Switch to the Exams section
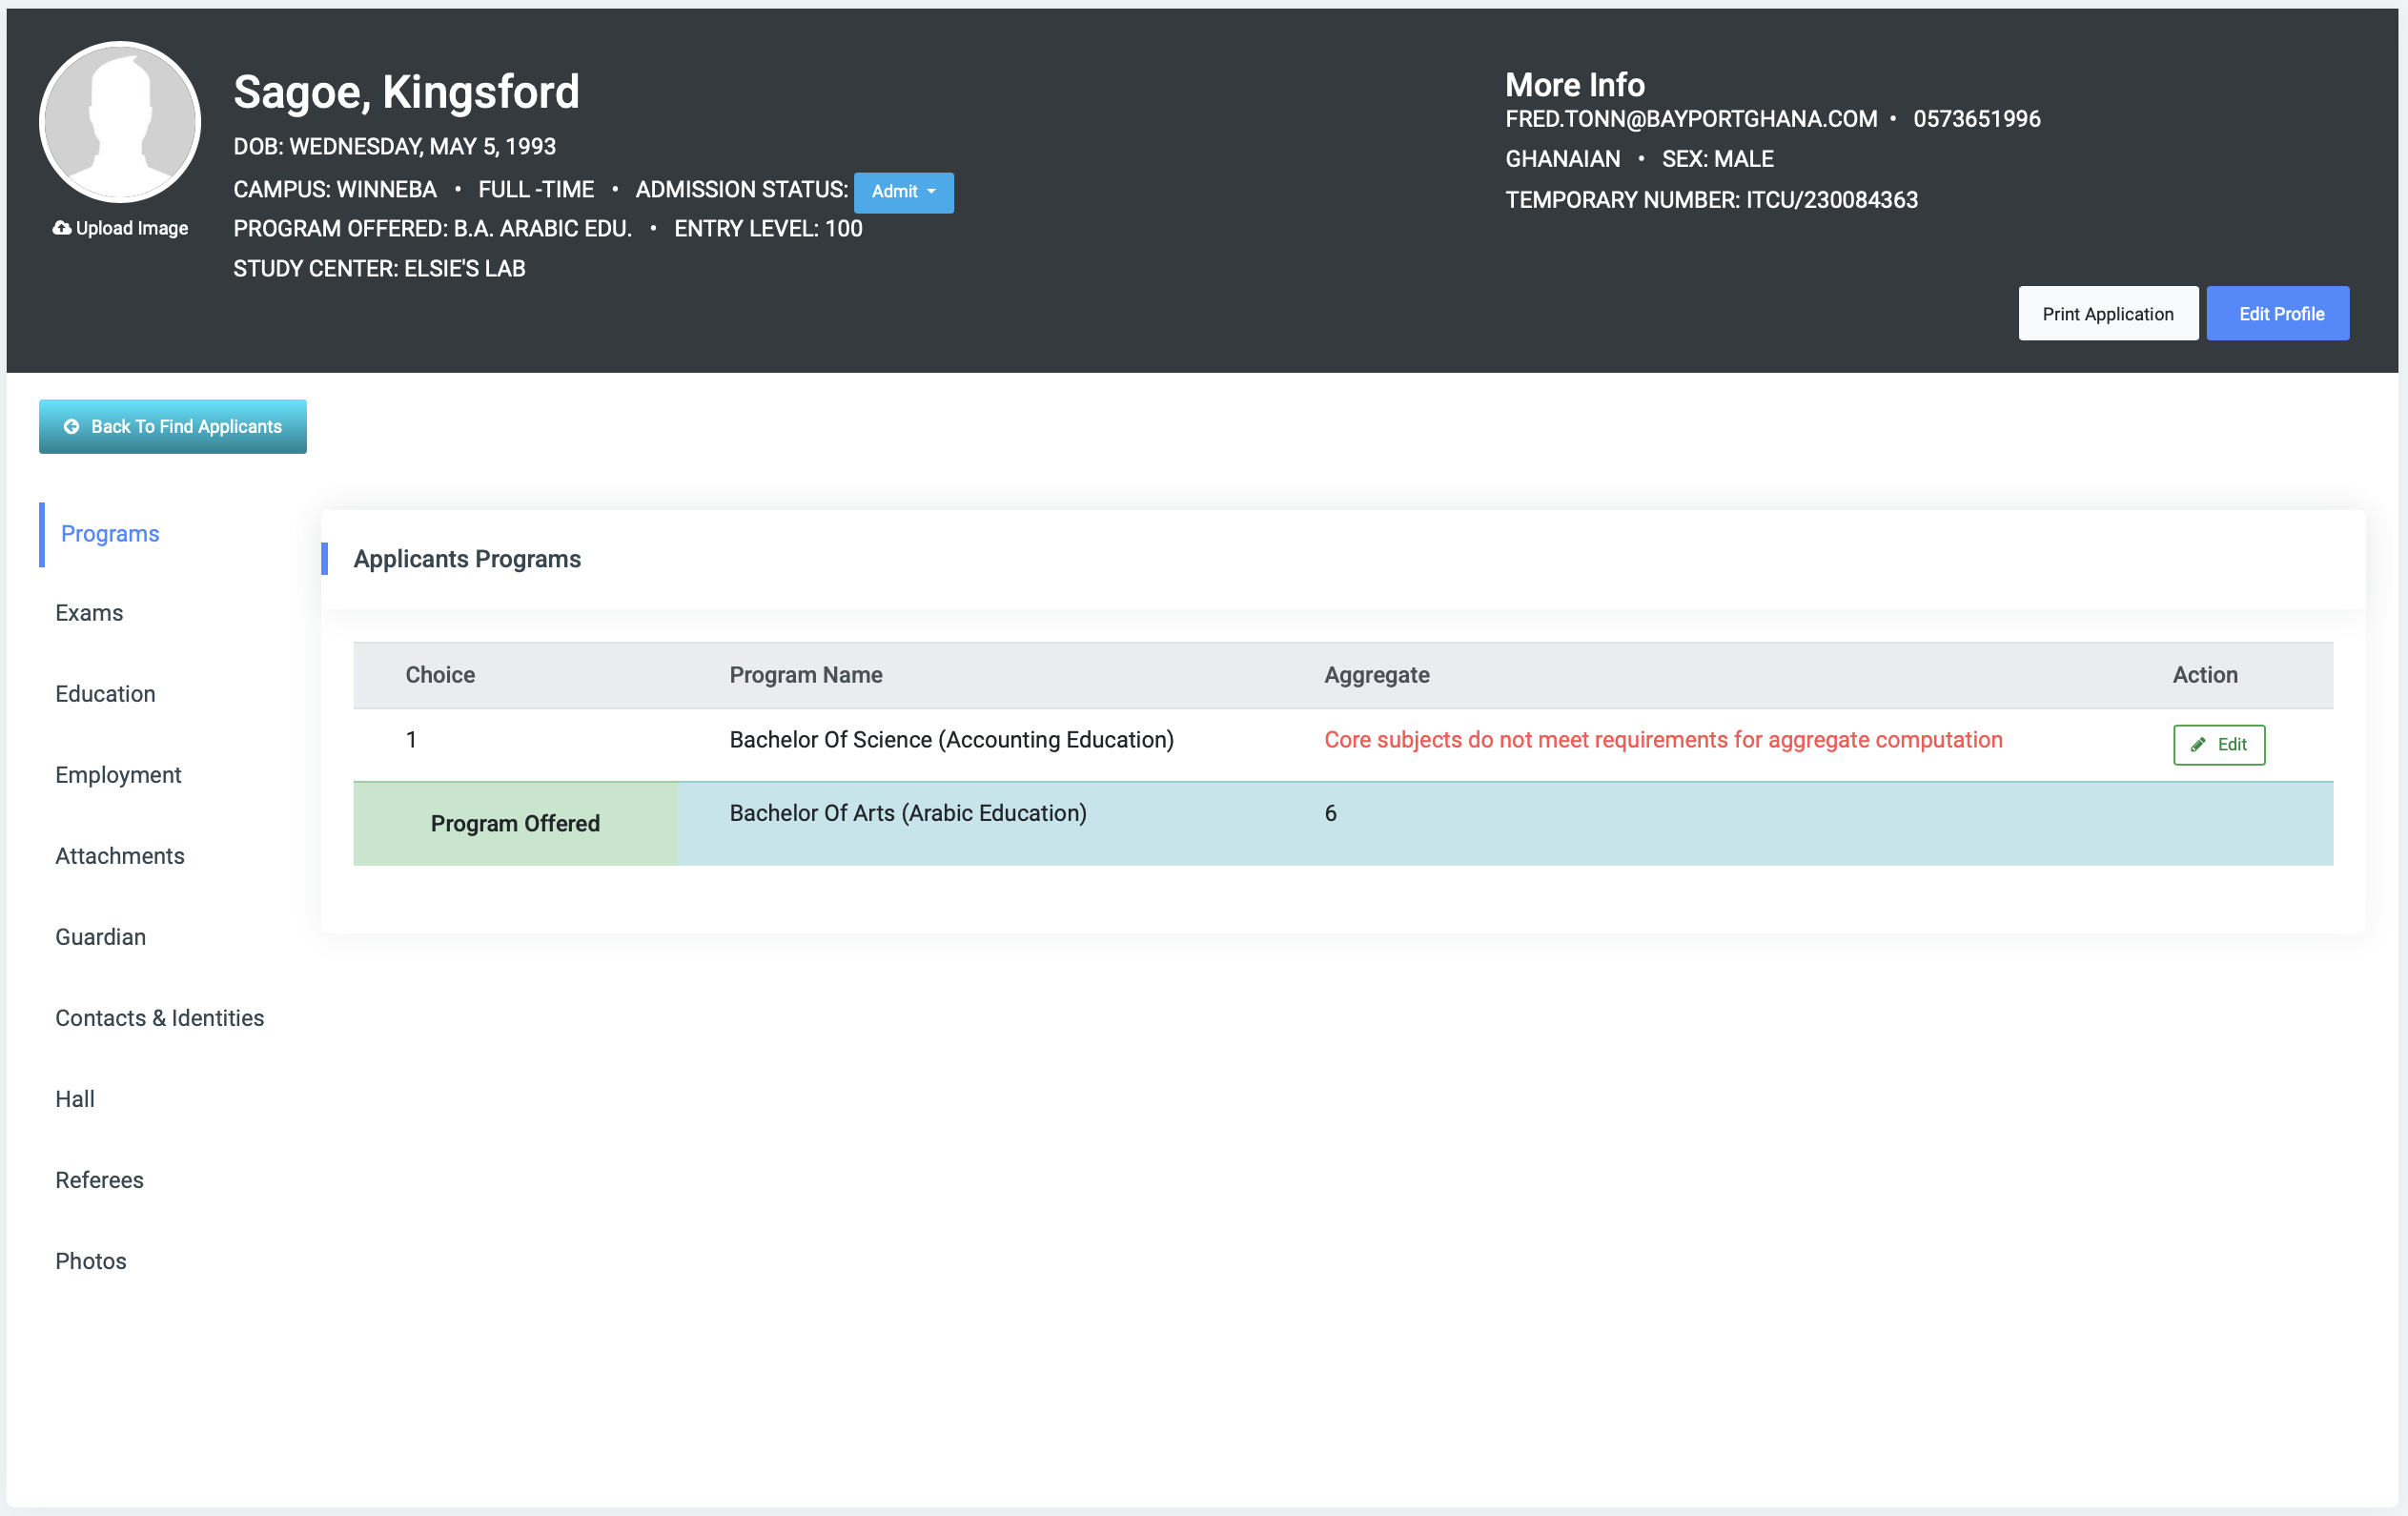 [89, 613]
